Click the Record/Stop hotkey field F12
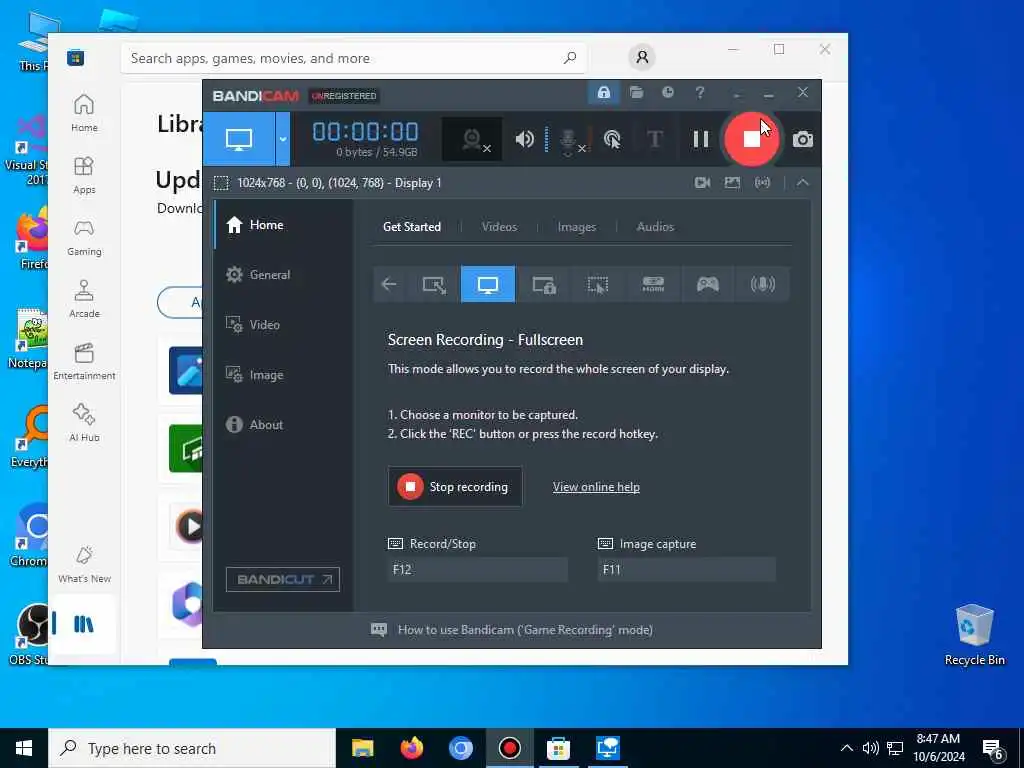The width and height of the screenshot is (1024, 768). [477, 569]
